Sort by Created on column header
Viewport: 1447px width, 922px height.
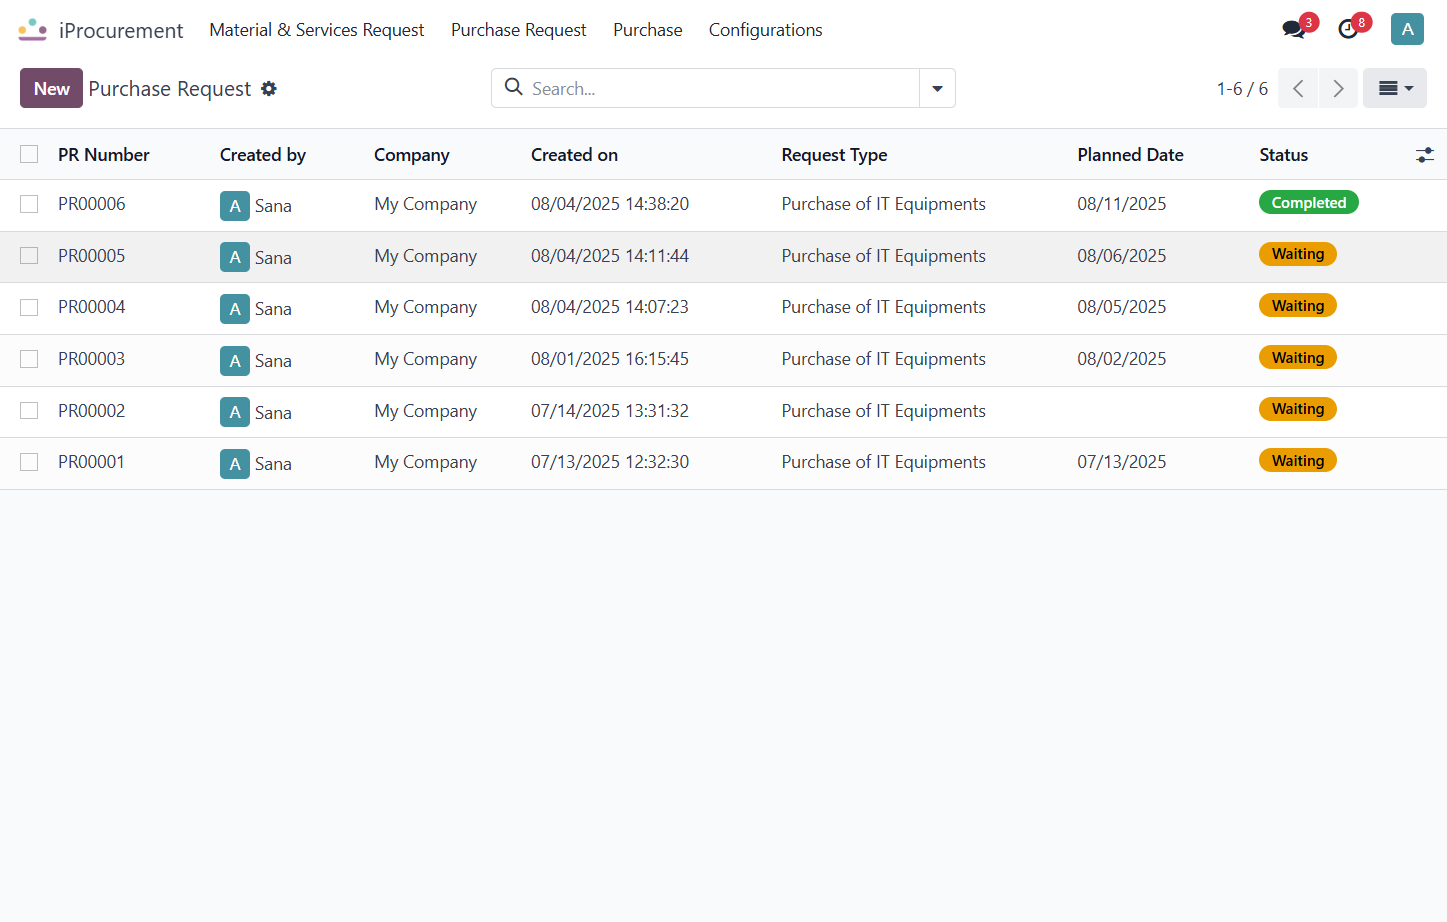point(574,155)
